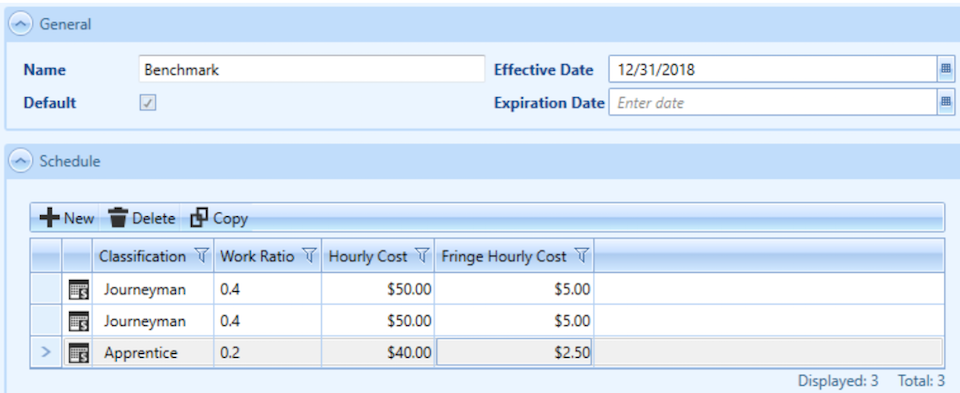Click the New button in Schedule toolbar
The height and width of the screenshot is (393, 960).
[x=66, y=218]
